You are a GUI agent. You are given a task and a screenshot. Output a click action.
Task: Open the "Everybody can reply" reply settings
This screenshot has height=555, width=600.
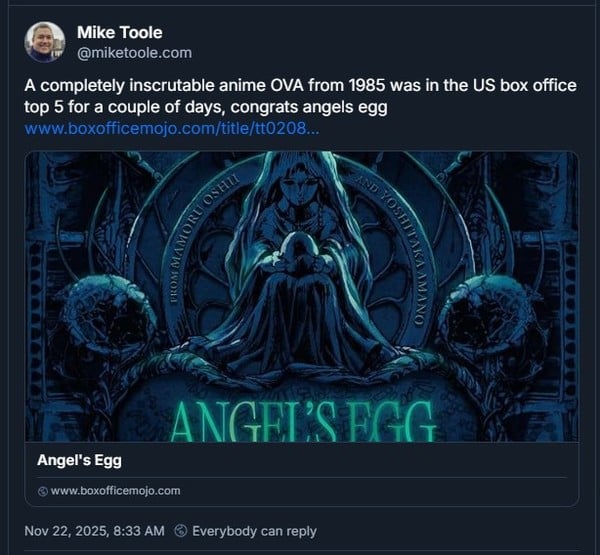(x=254, y=531)
